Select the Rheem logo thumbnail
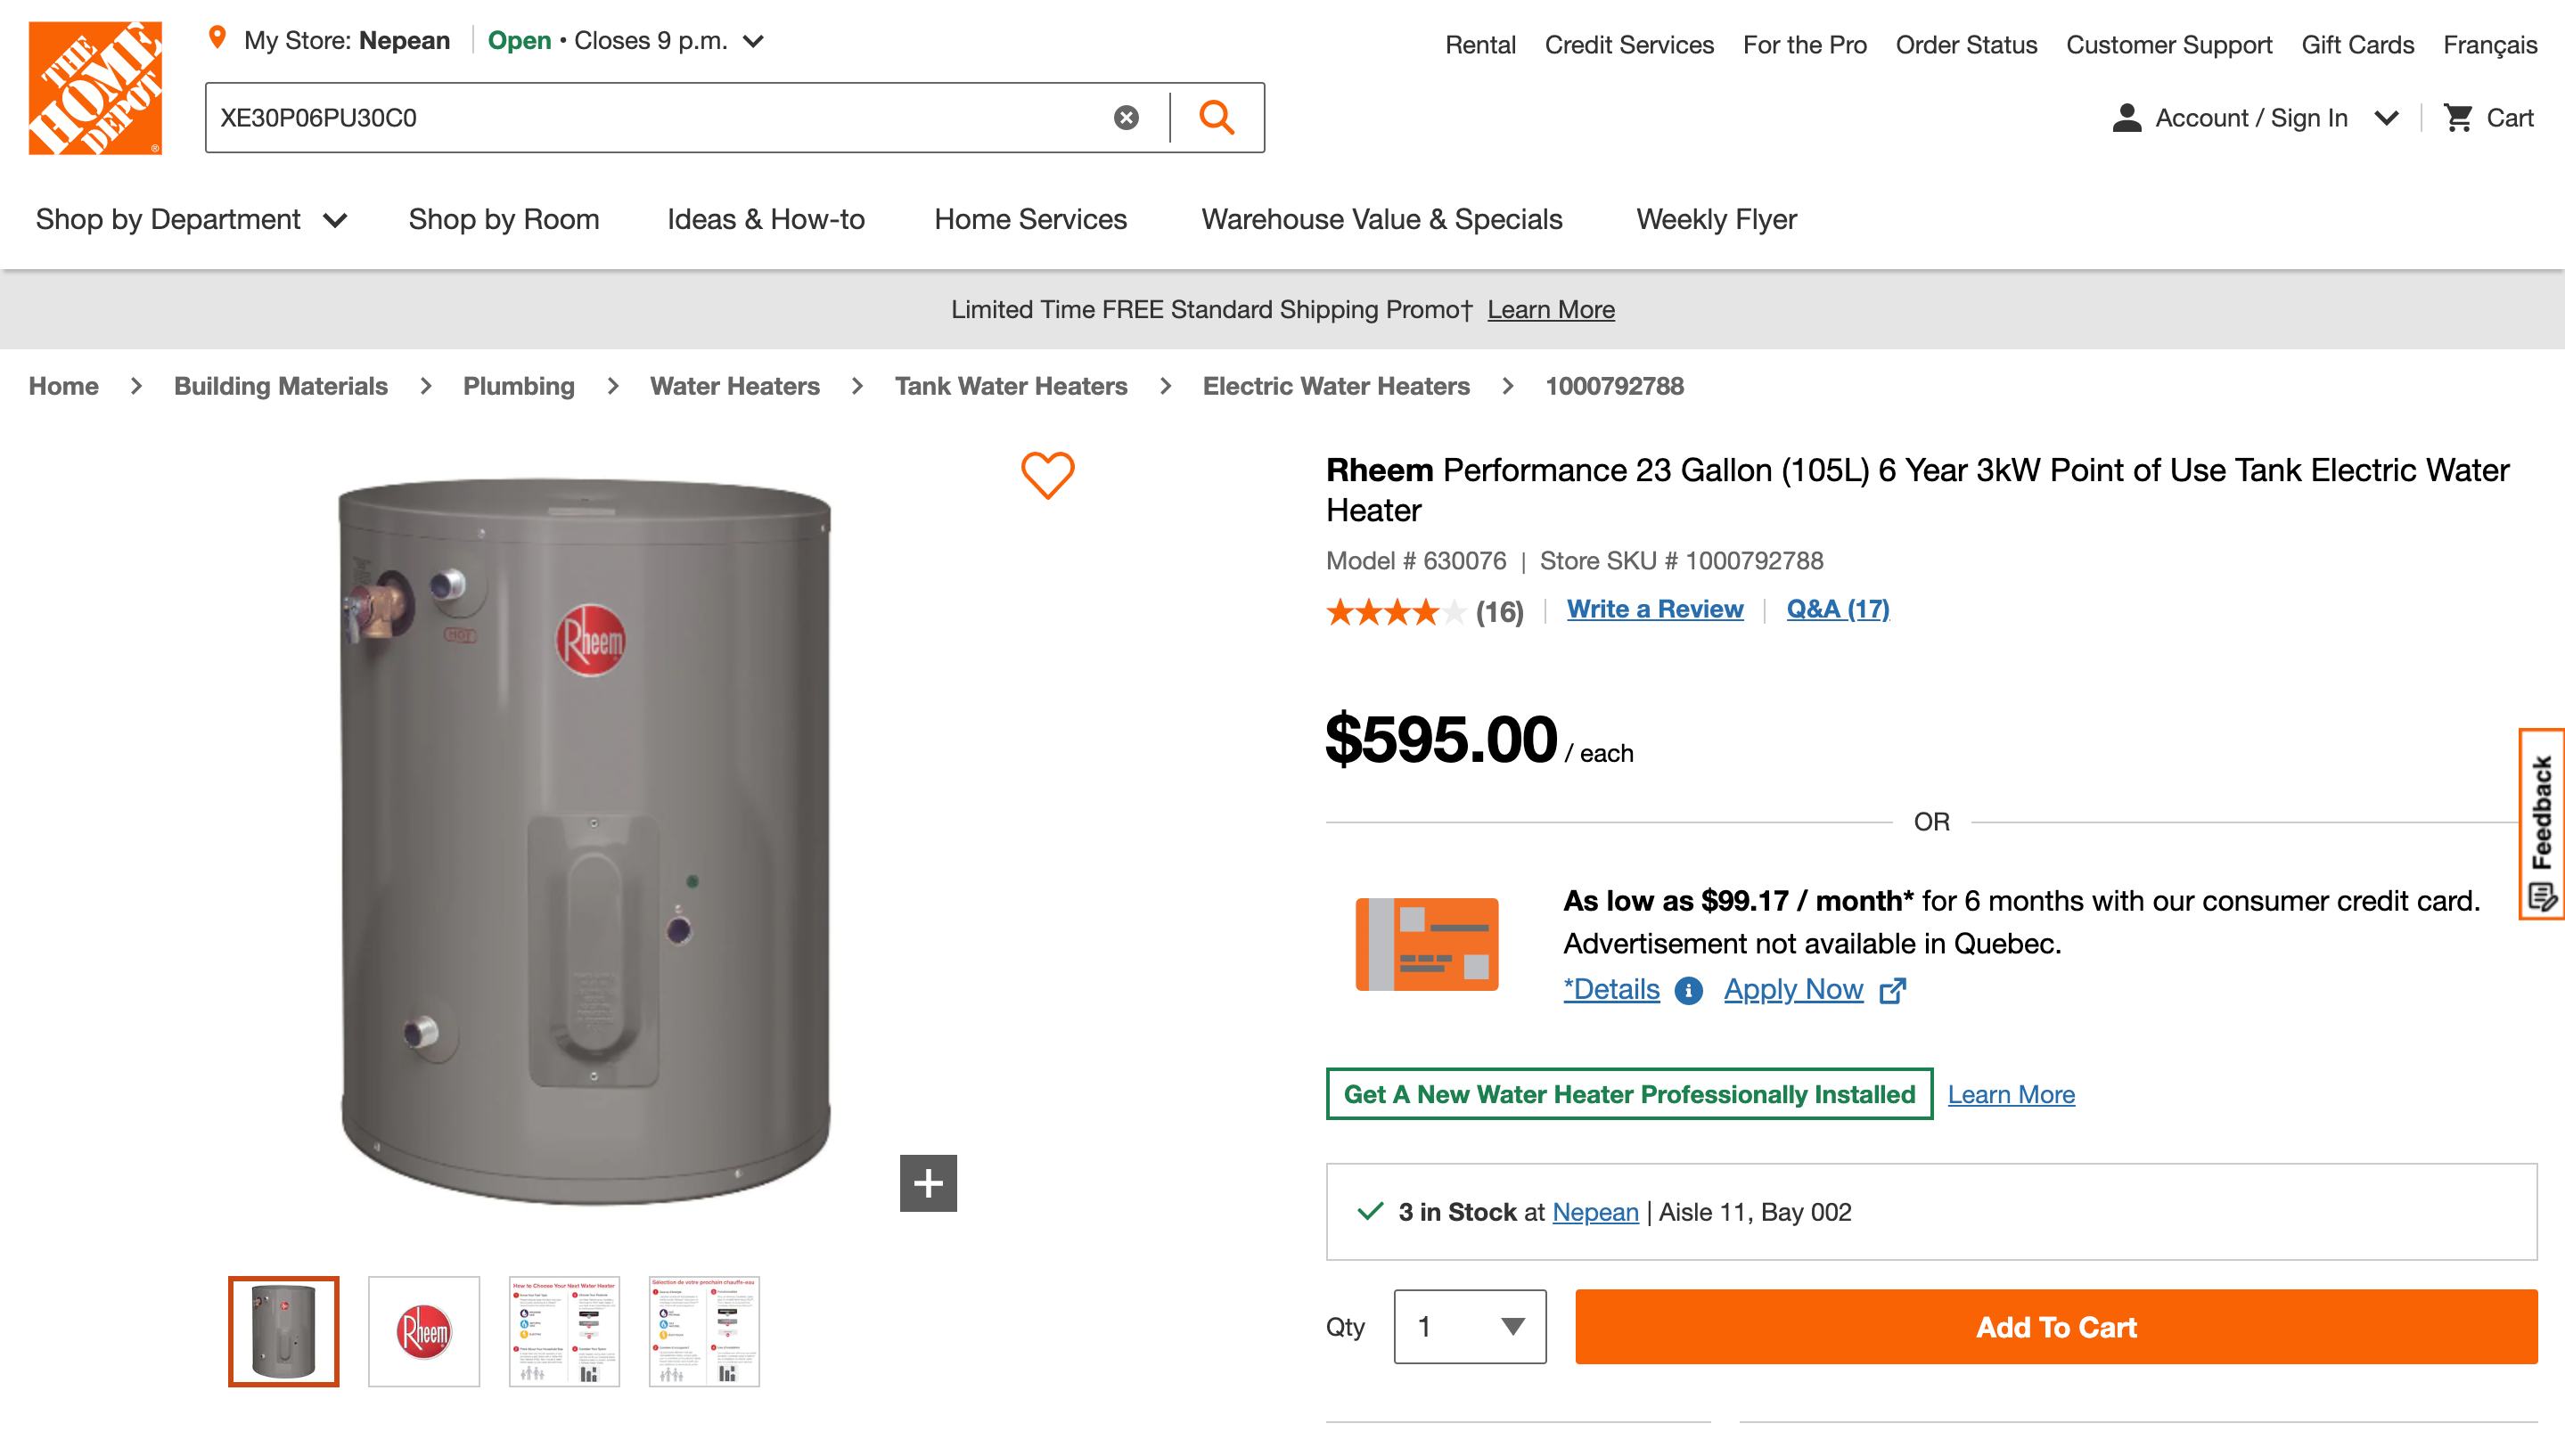This screenshot has height=1456, width=2565. coord(424,1331)
